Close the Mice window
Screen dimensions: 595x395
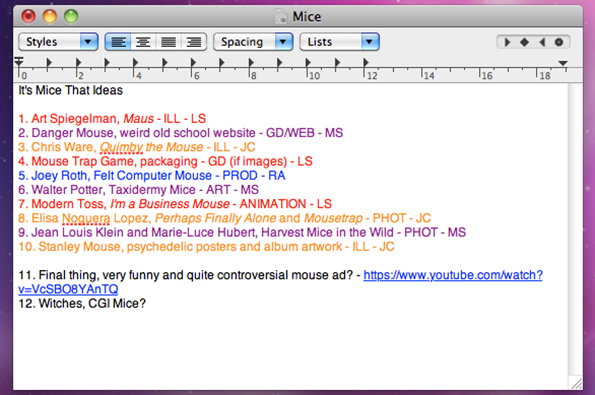[28, 16]
